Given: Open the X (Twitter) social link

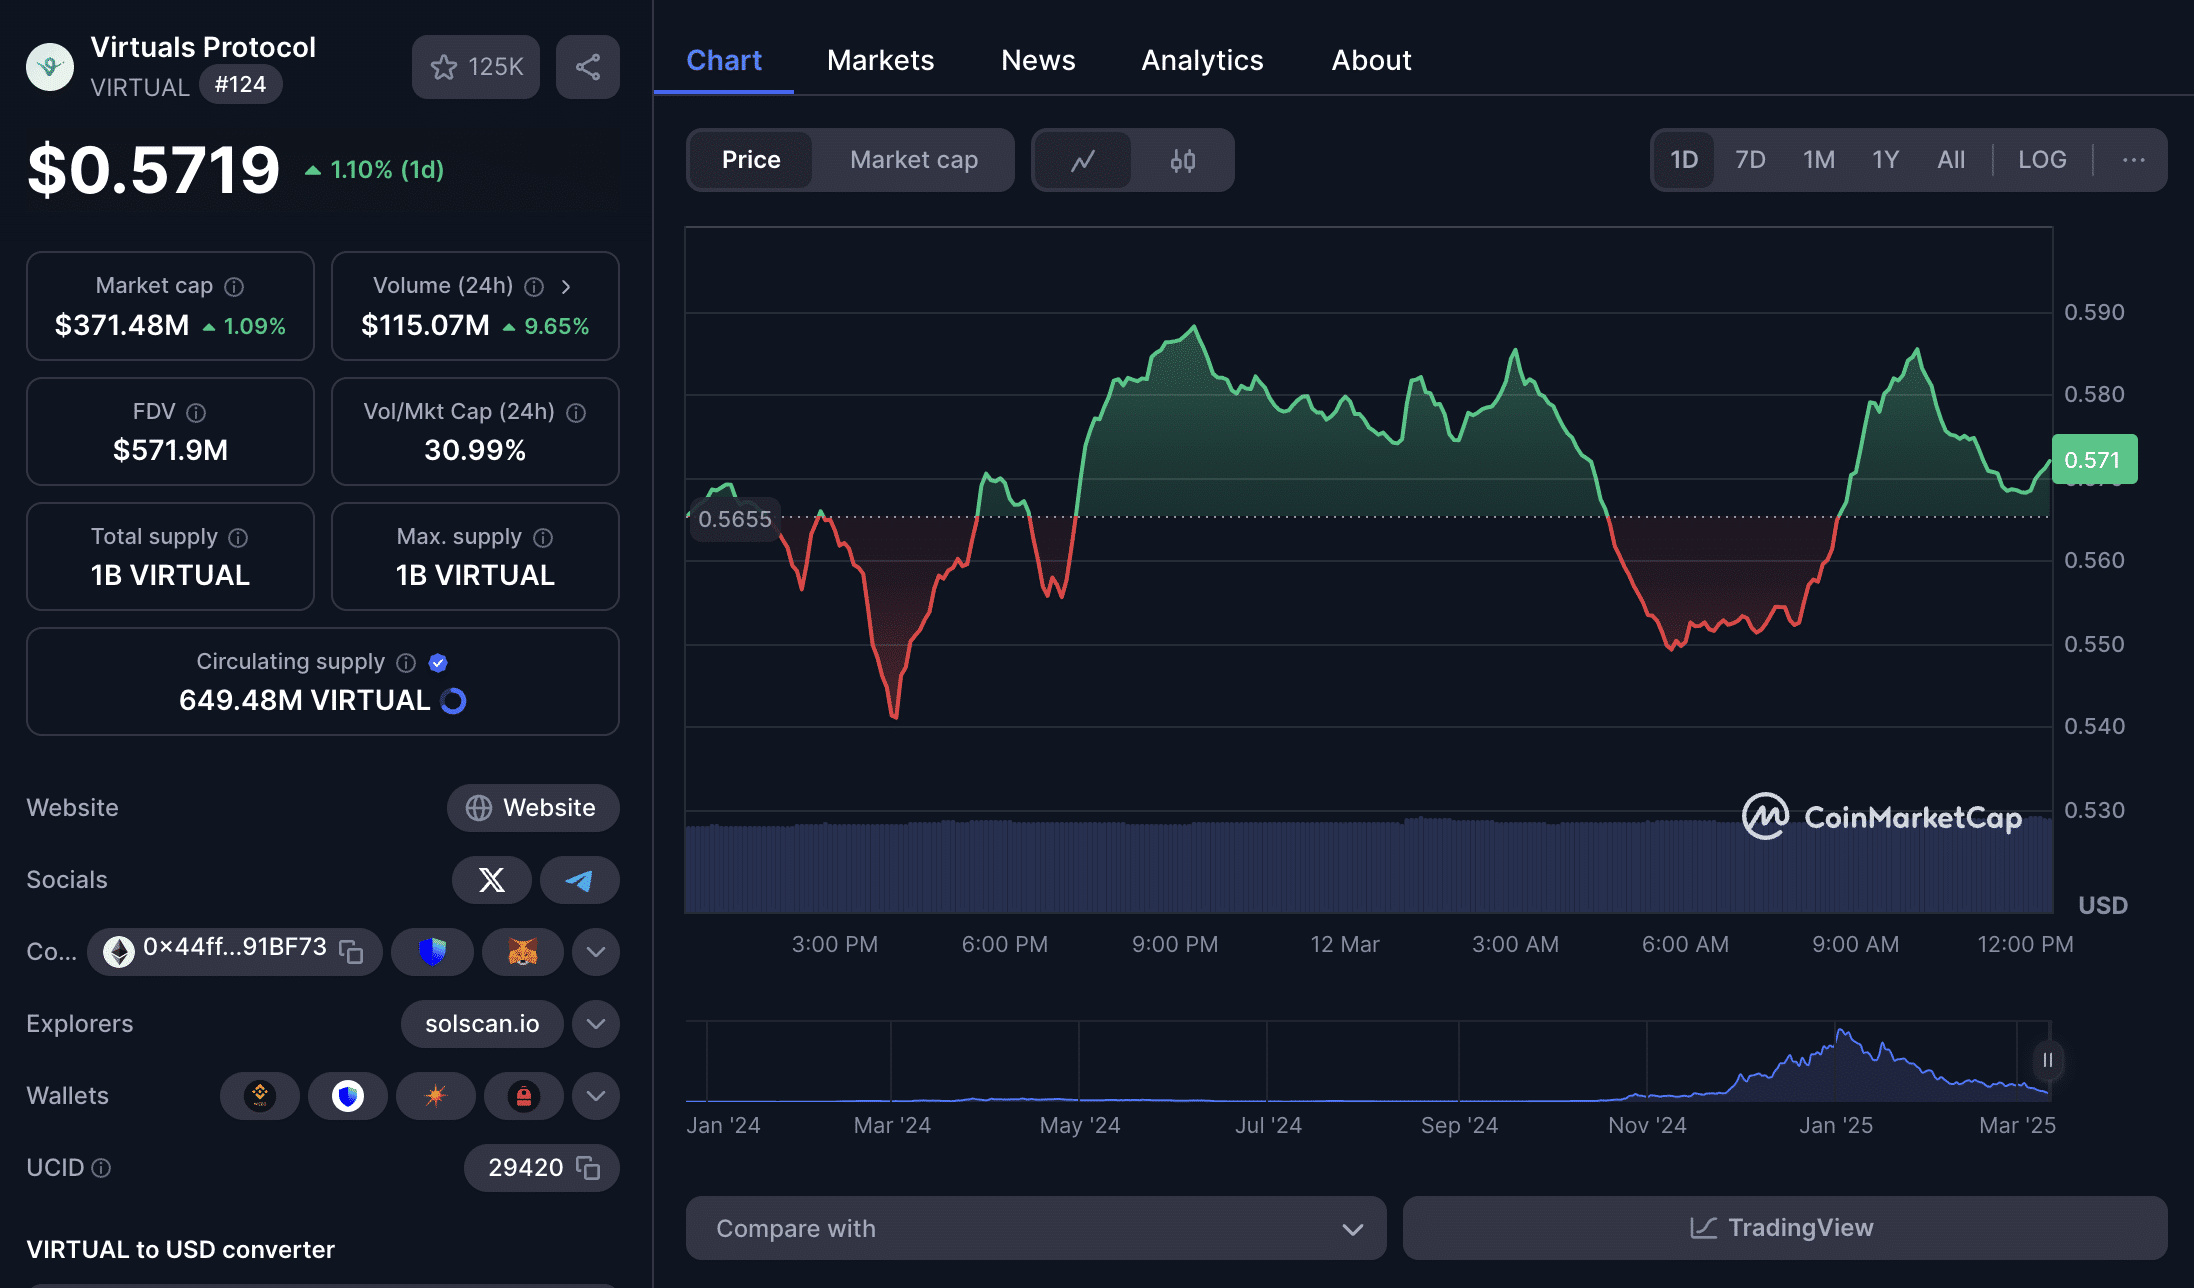Looking at the screenshot, I should [491, 880].
